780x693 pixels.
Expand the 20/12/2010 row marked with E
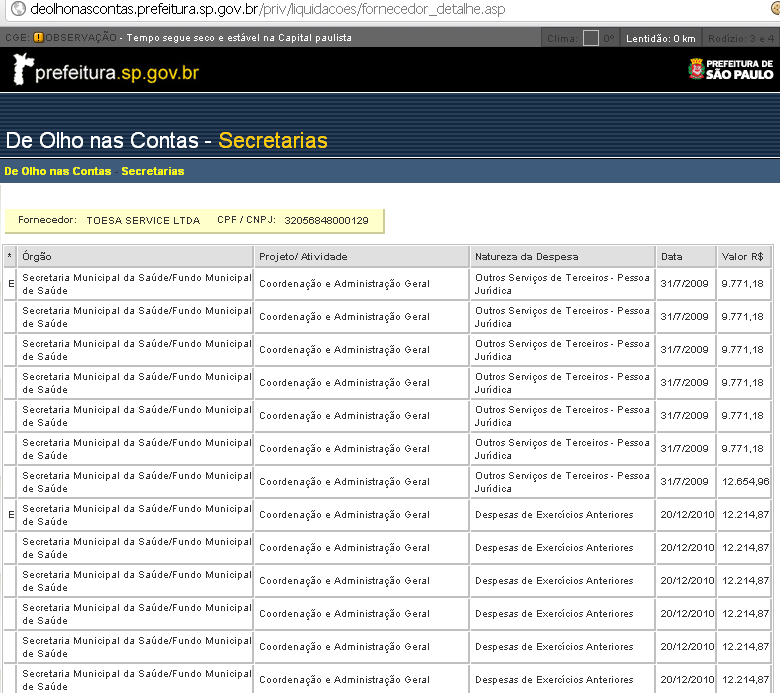10,515
